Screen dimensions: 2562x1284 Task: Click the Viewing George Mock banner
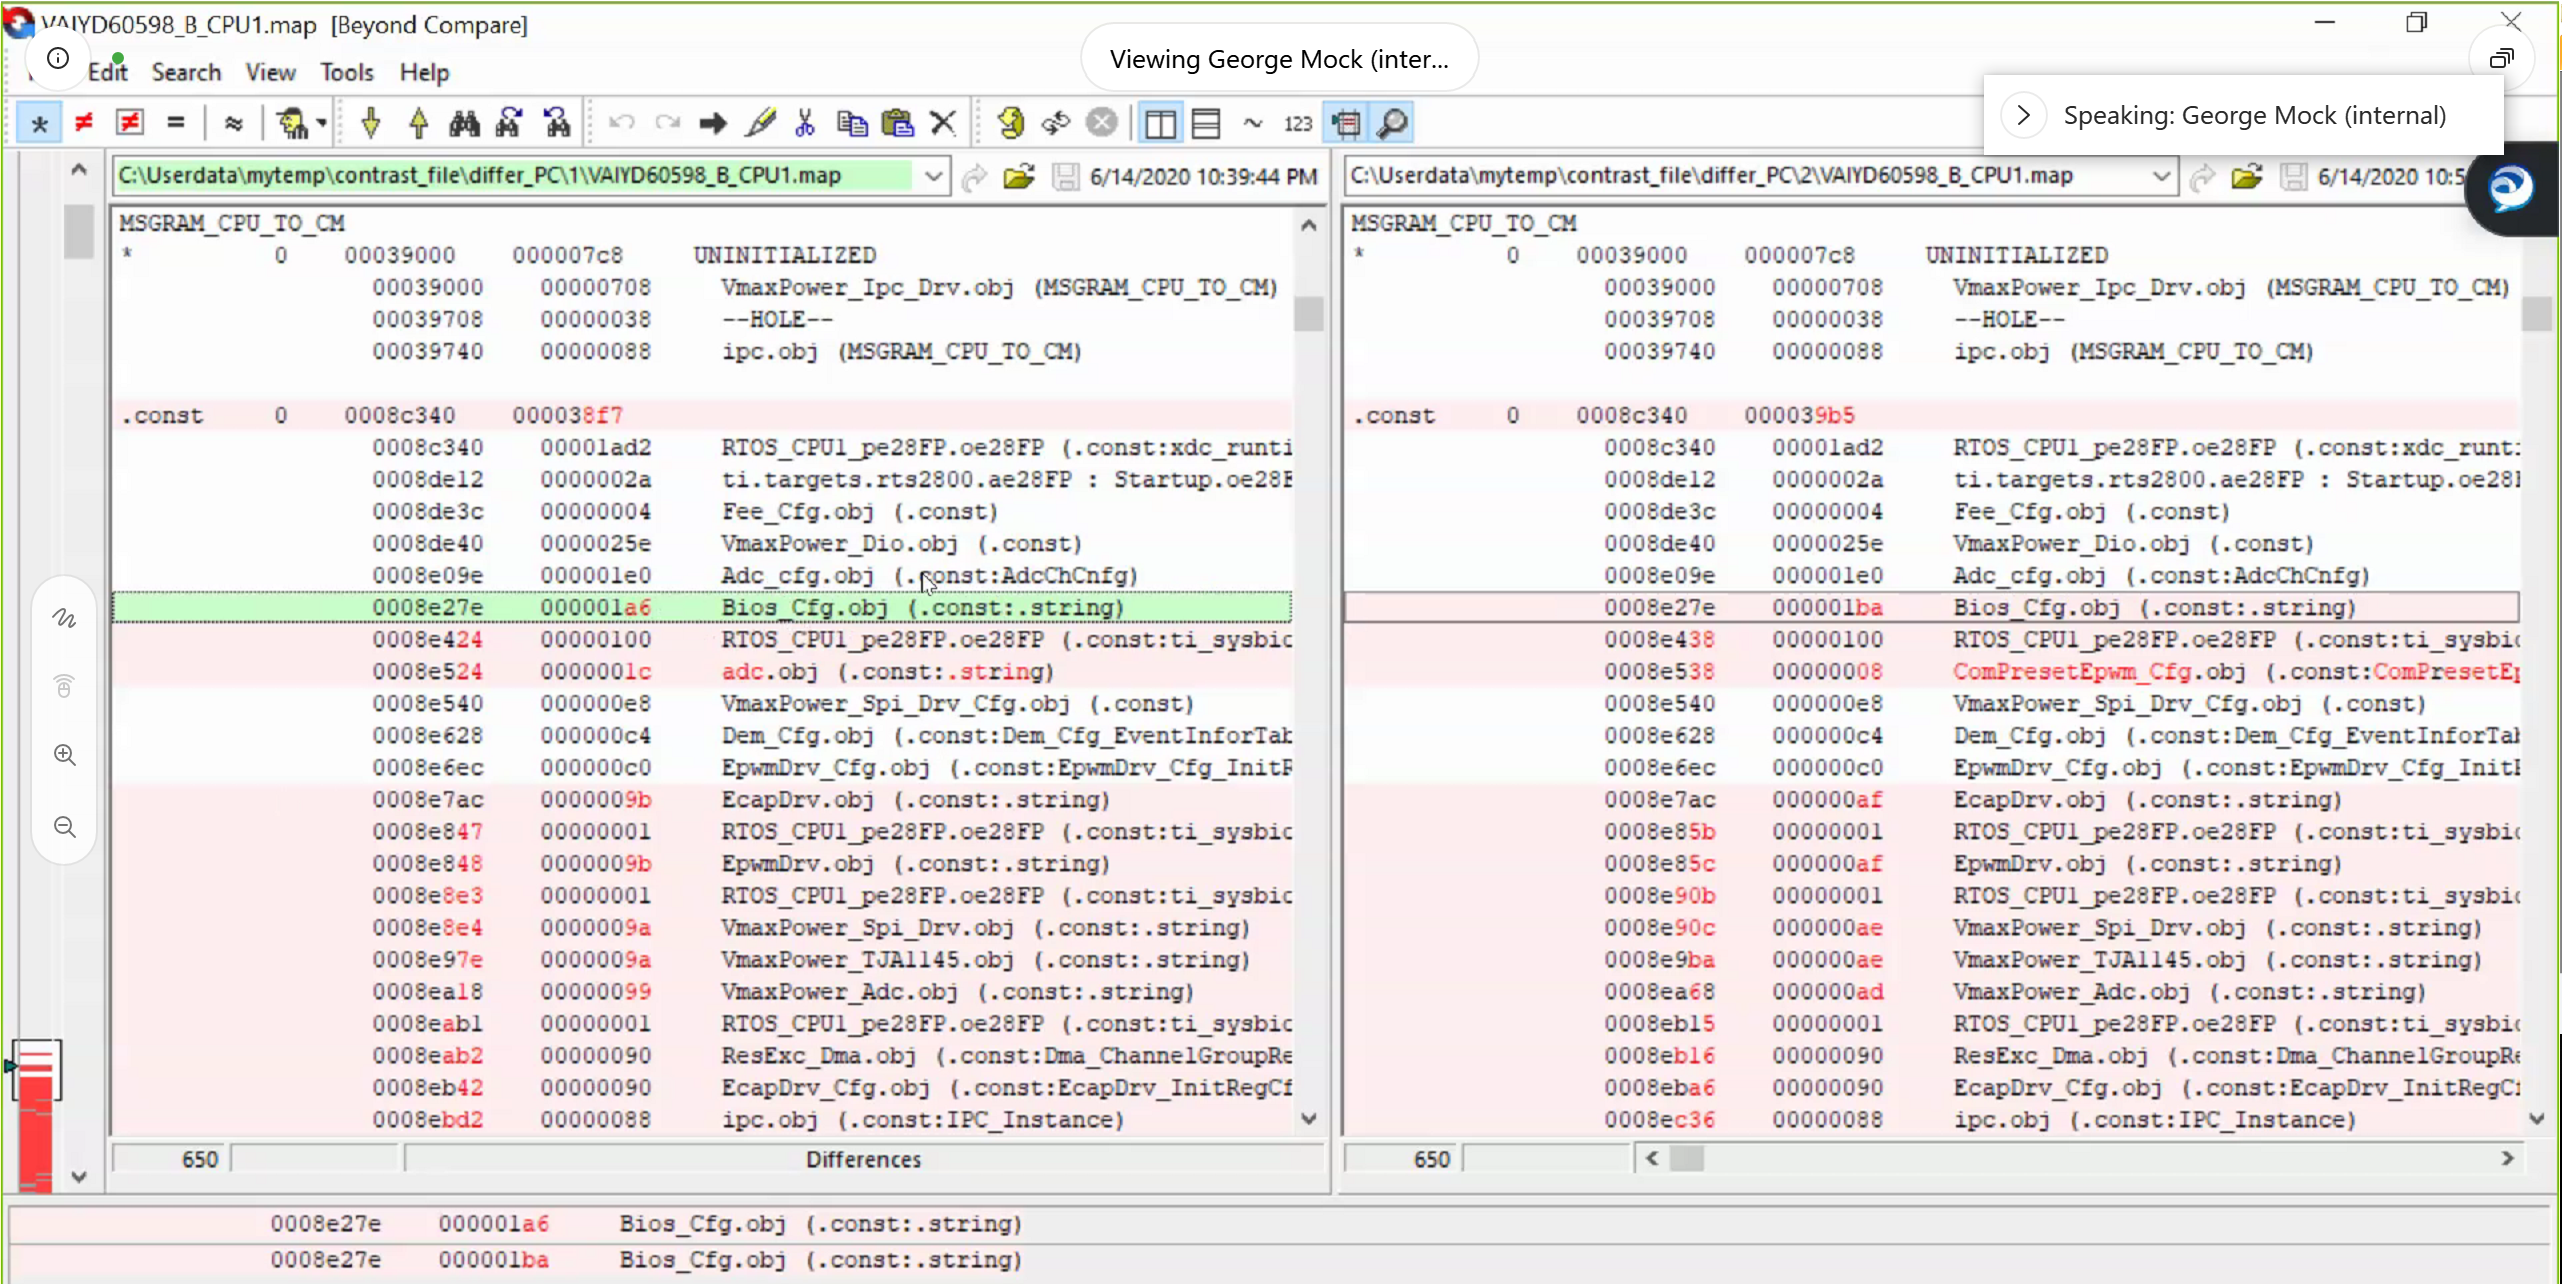(1279, 59)
